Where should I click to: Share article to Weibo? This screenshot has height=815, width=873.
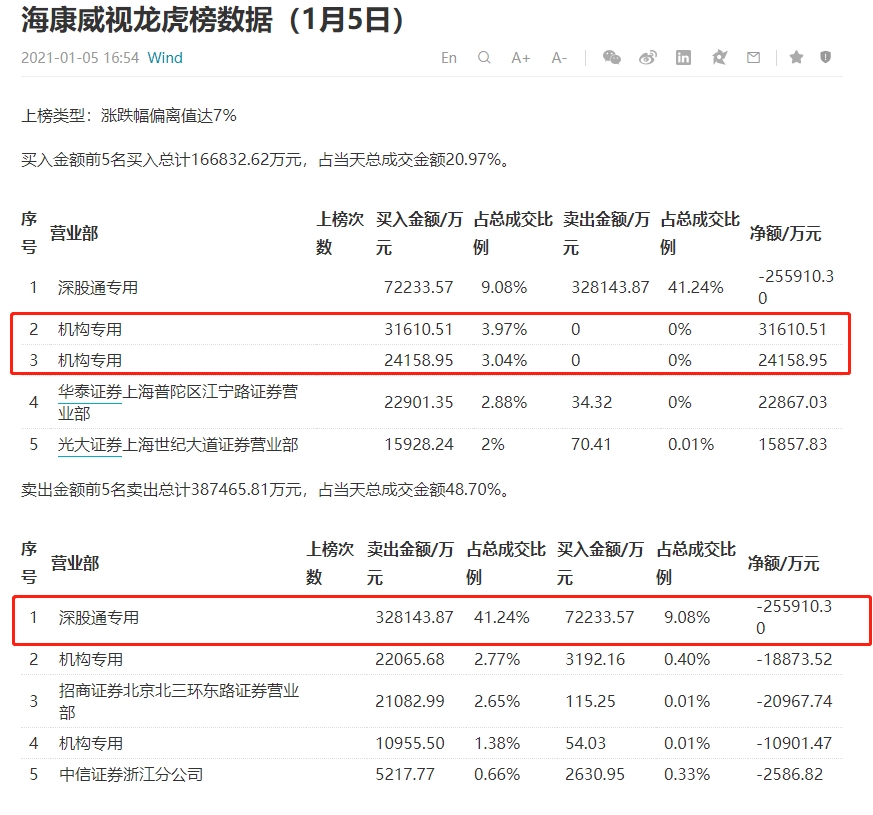click(648, 57)
